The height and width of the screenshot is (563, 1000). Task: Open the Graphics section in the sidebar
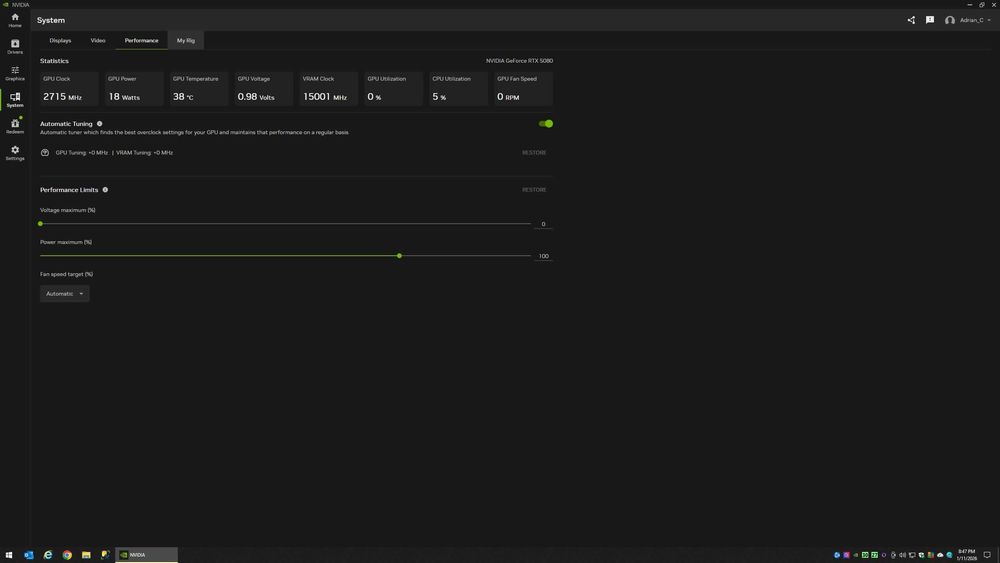[x=15, y=73]
